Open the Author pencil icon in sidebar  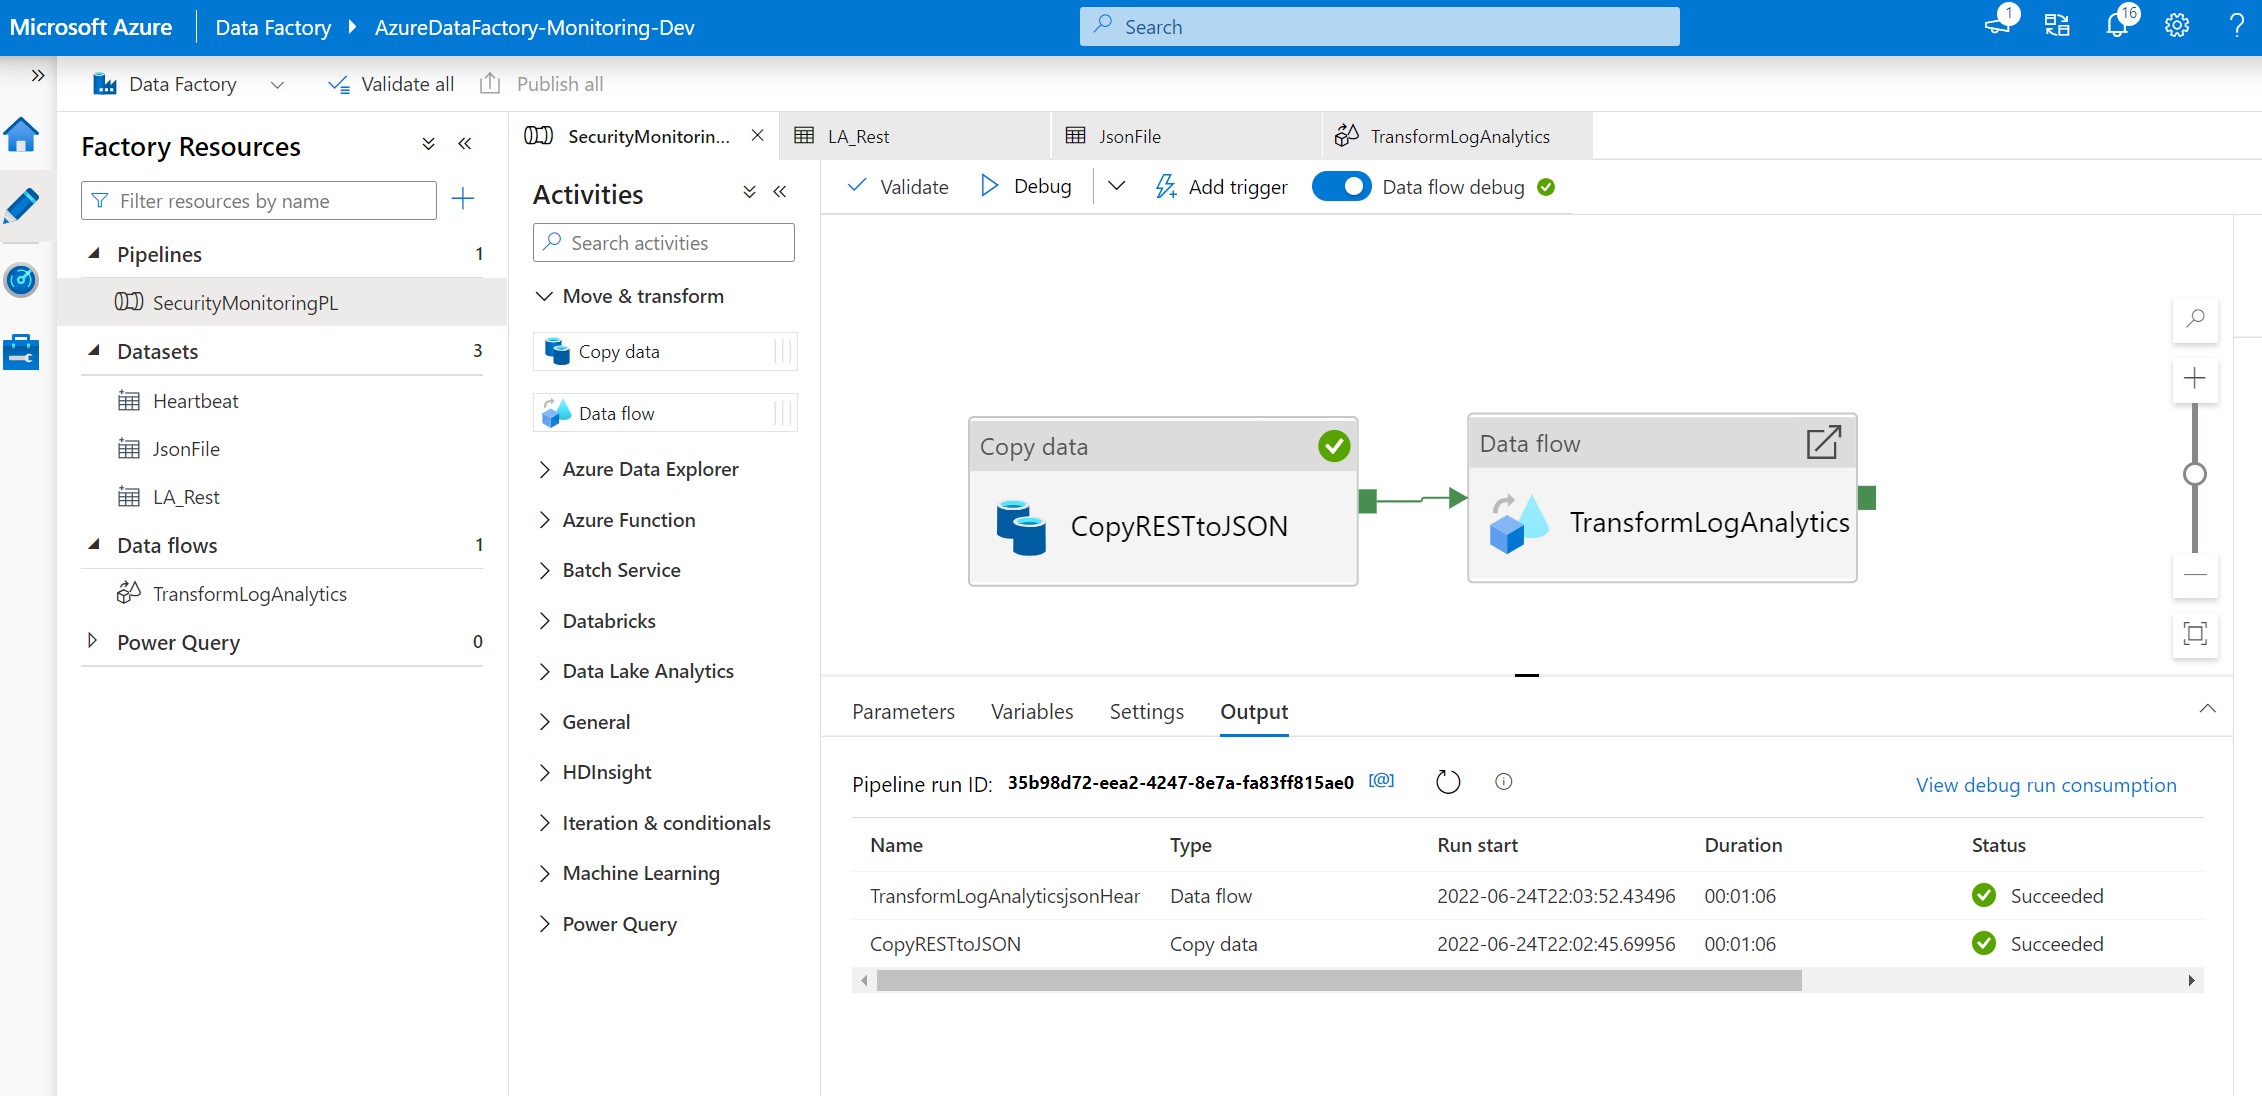22,205
